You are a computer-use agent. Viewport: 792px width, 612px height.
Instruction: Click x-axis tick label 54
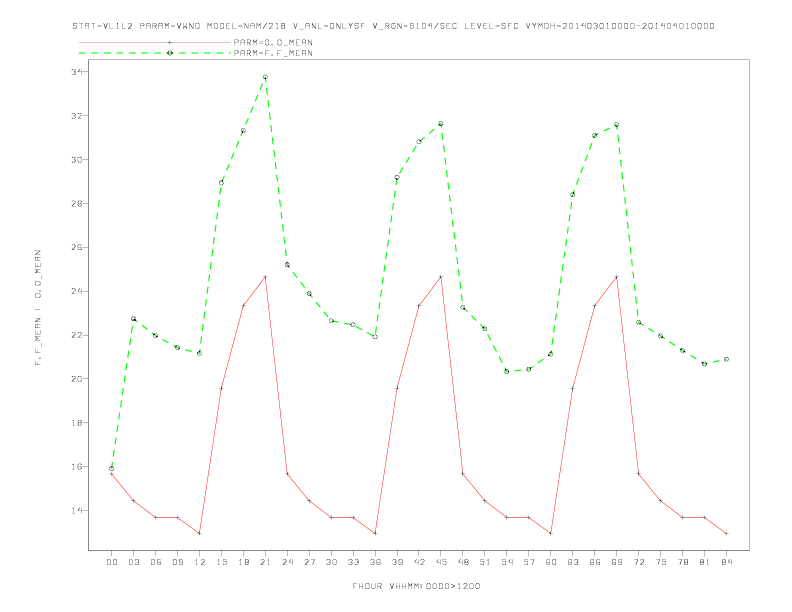click(507, 562)
